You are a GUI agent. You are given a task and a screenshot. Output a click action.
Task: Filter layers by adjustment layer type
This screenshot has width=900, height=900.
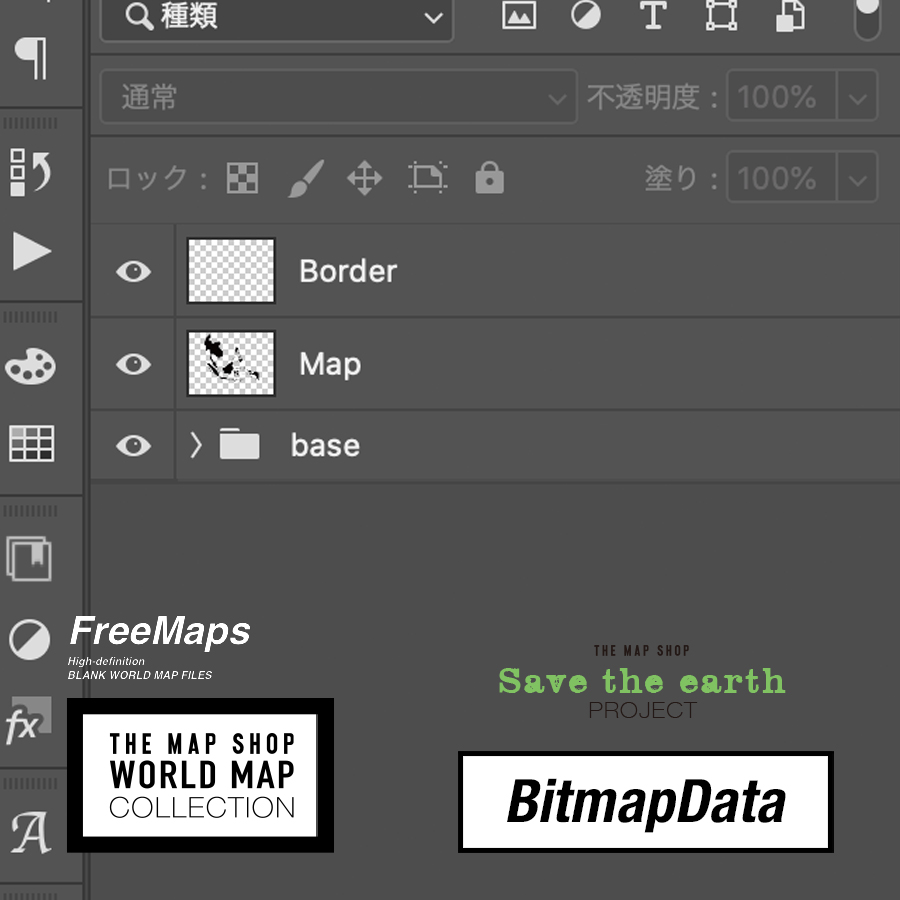click(x=586, y=15)
